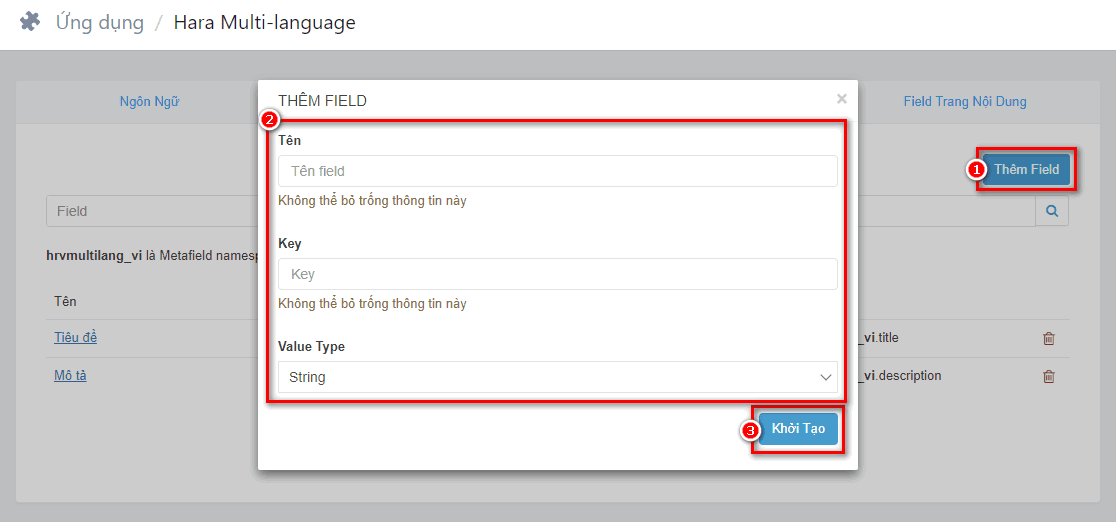The image size is (1116, 522).
Task: Click the Tên column header in table
Action: pyautogui.click(x=65, y=301)
